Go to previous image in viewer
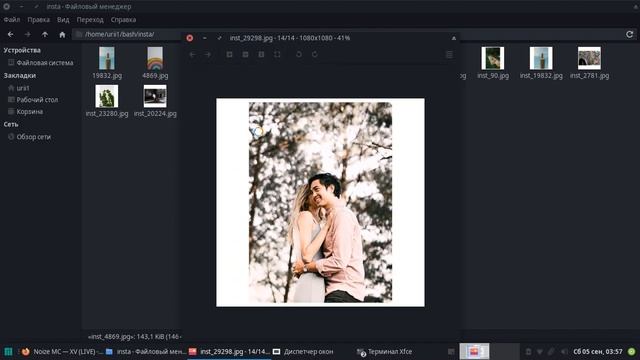Screen dimensions: 640x360 click(x=192, y=54)
